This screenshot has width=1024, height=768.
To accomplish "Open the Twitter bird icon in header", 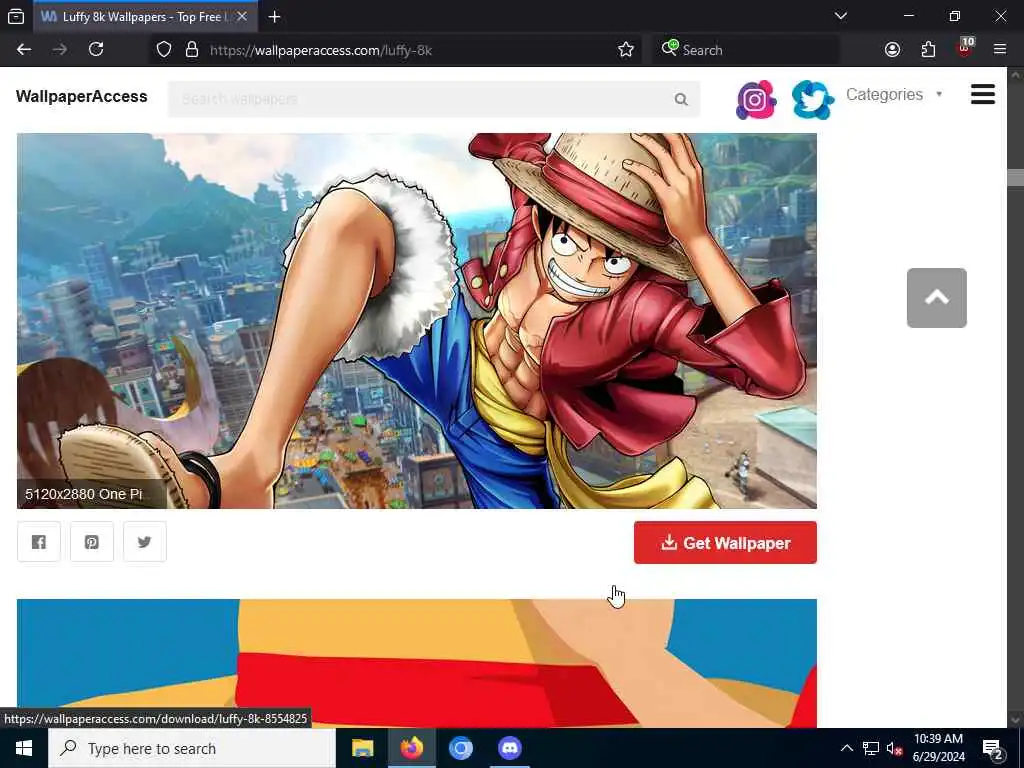I will (812, 100).
